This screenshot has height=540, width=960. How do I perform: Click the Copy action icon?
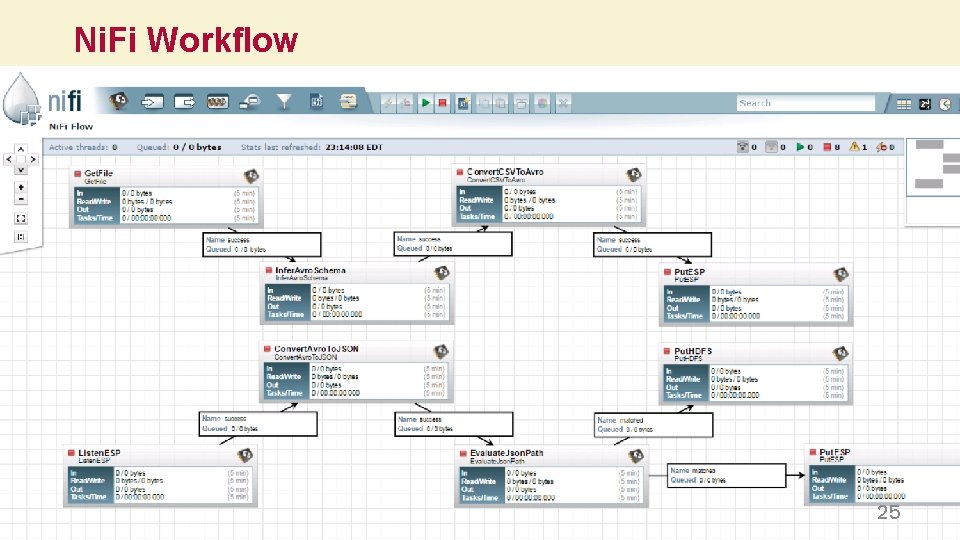484,103
